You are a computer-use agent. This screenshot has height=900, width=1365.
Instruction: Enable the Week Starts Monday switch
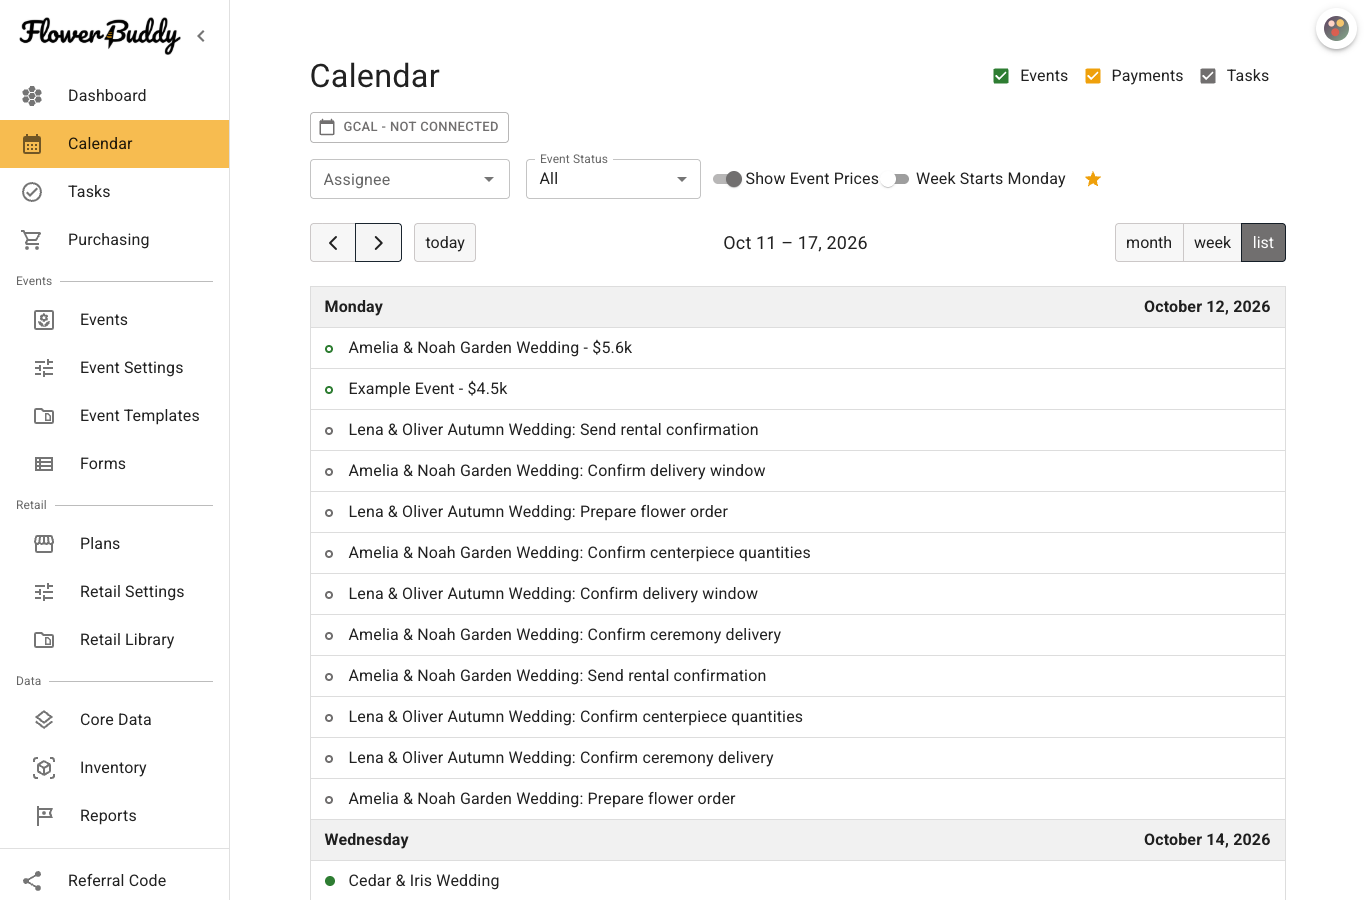point(895,179)
